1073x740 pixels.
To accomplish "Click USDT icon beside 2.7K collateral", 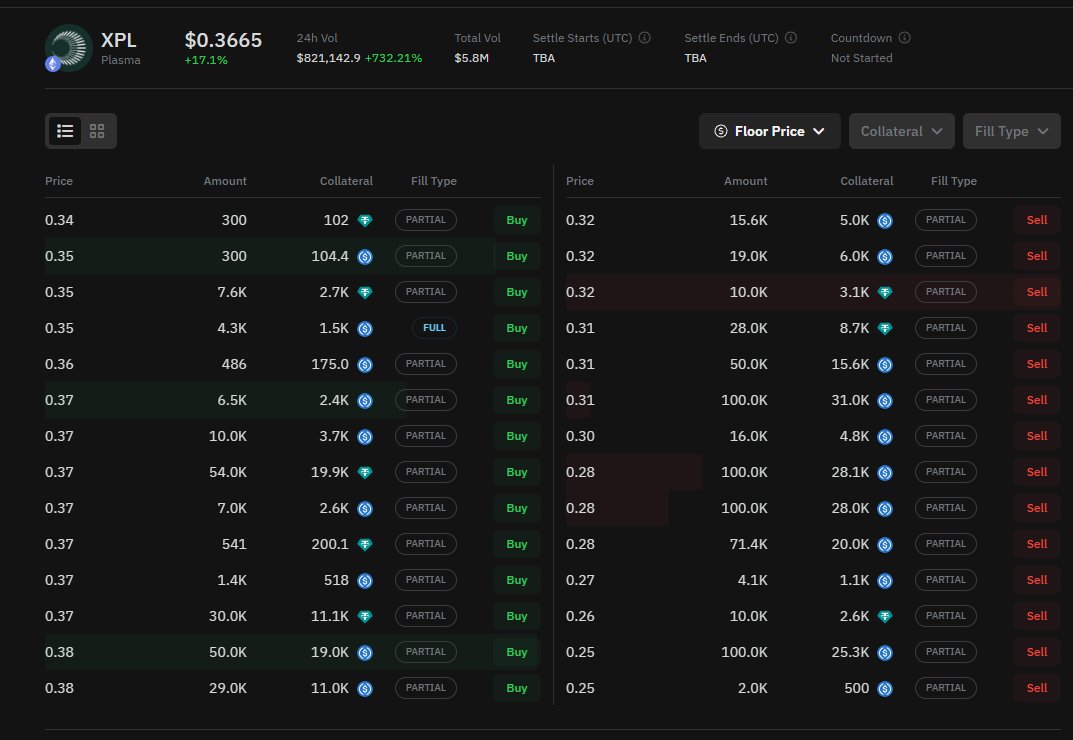I will (365, 292).
